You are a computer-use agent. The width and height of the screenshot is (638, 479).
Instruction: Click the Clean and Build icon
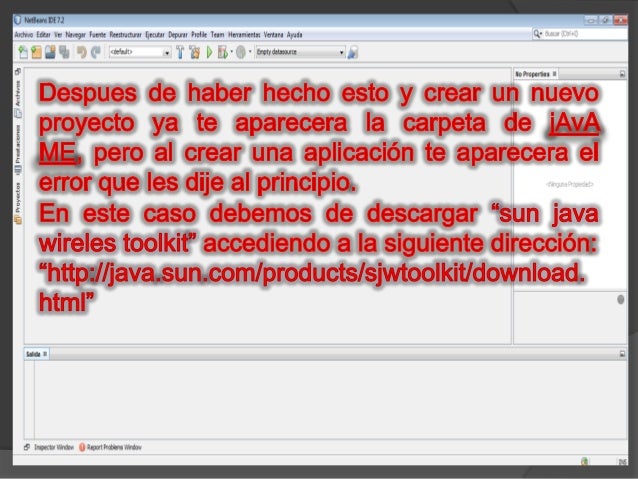(x=195, y=52)
